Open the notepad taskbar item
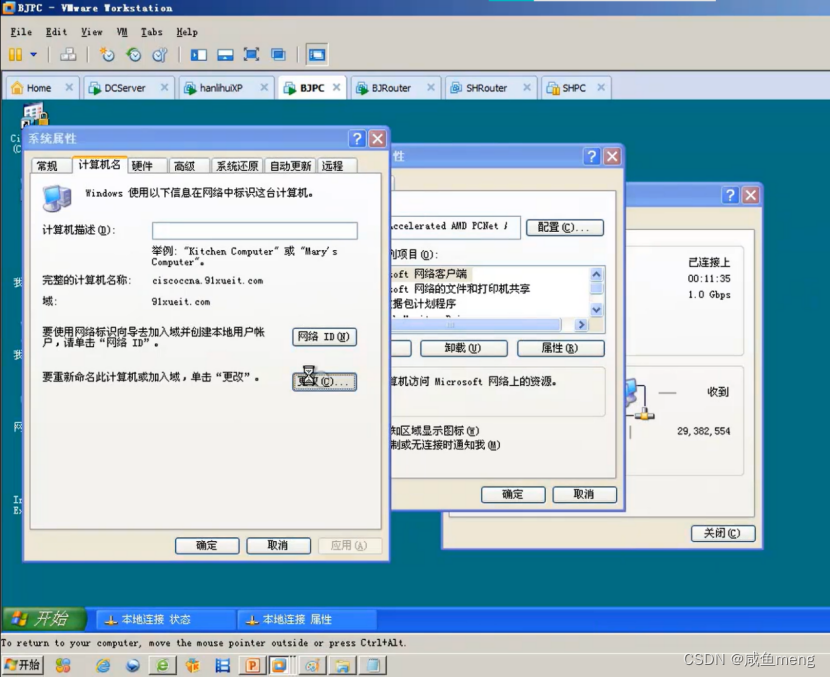This screenshot has height=678, width=830. click(373, 666)
